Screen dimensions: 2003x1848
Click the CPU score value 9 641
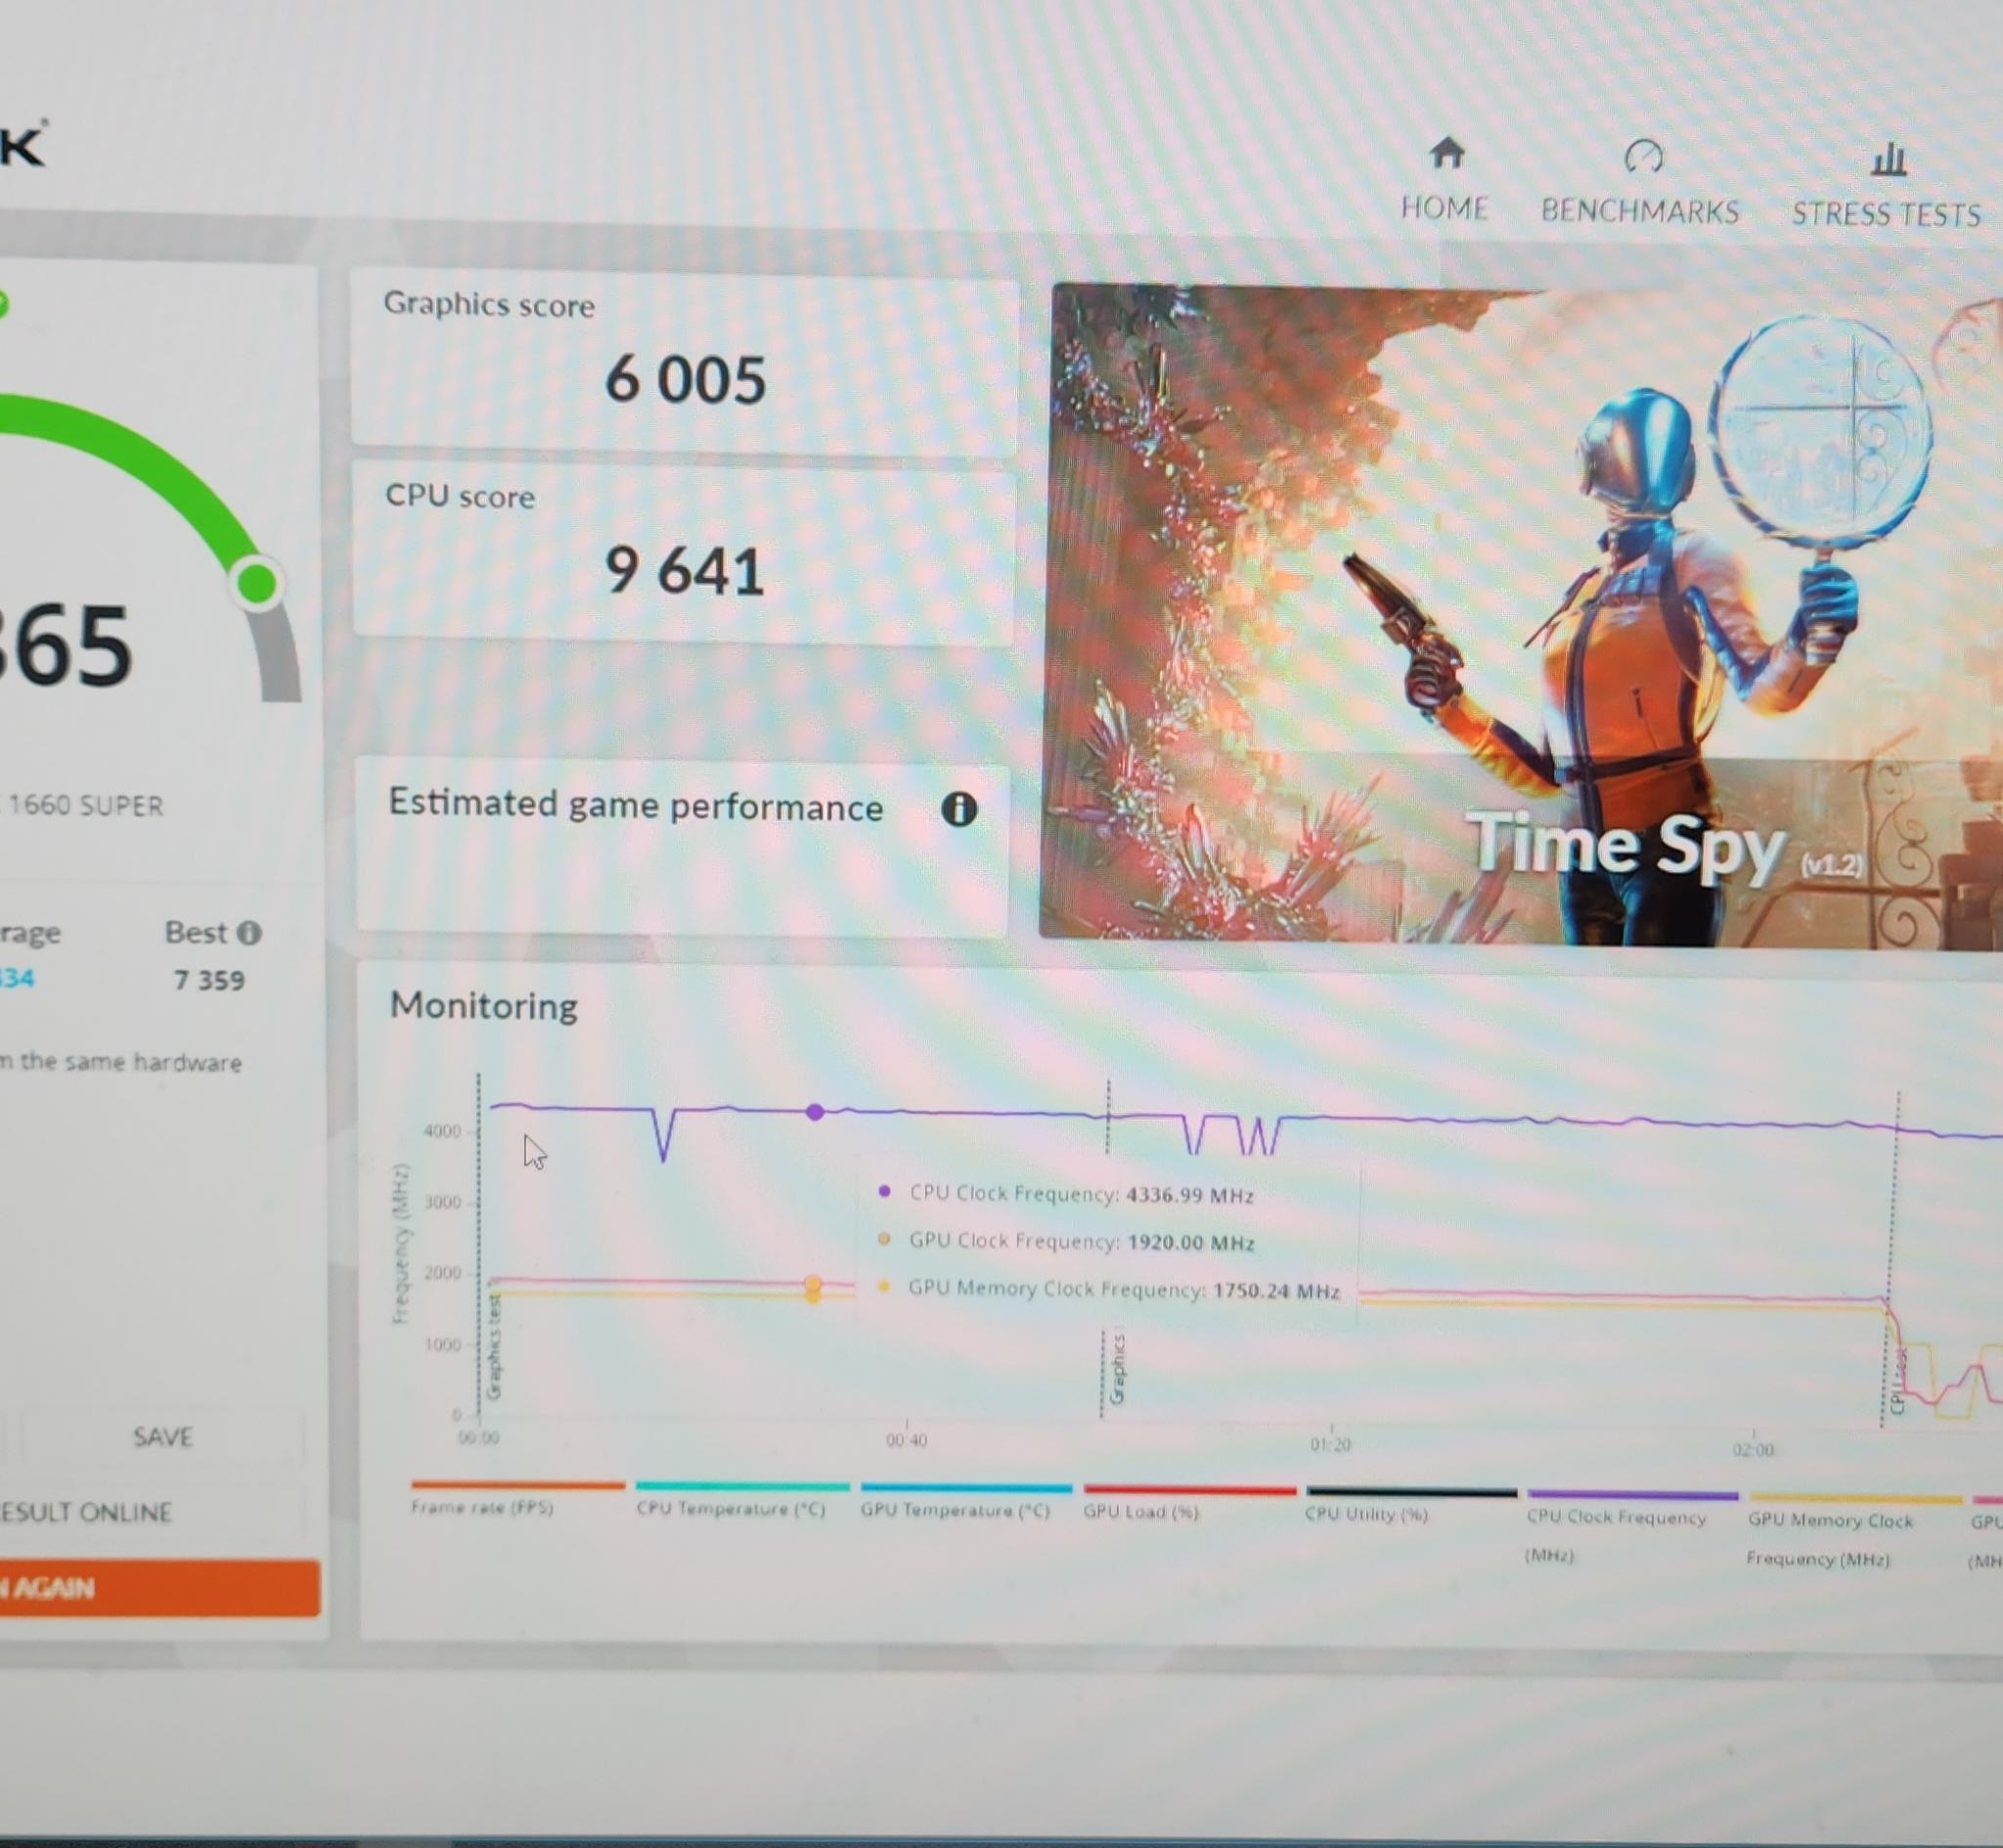coord(684,571)
